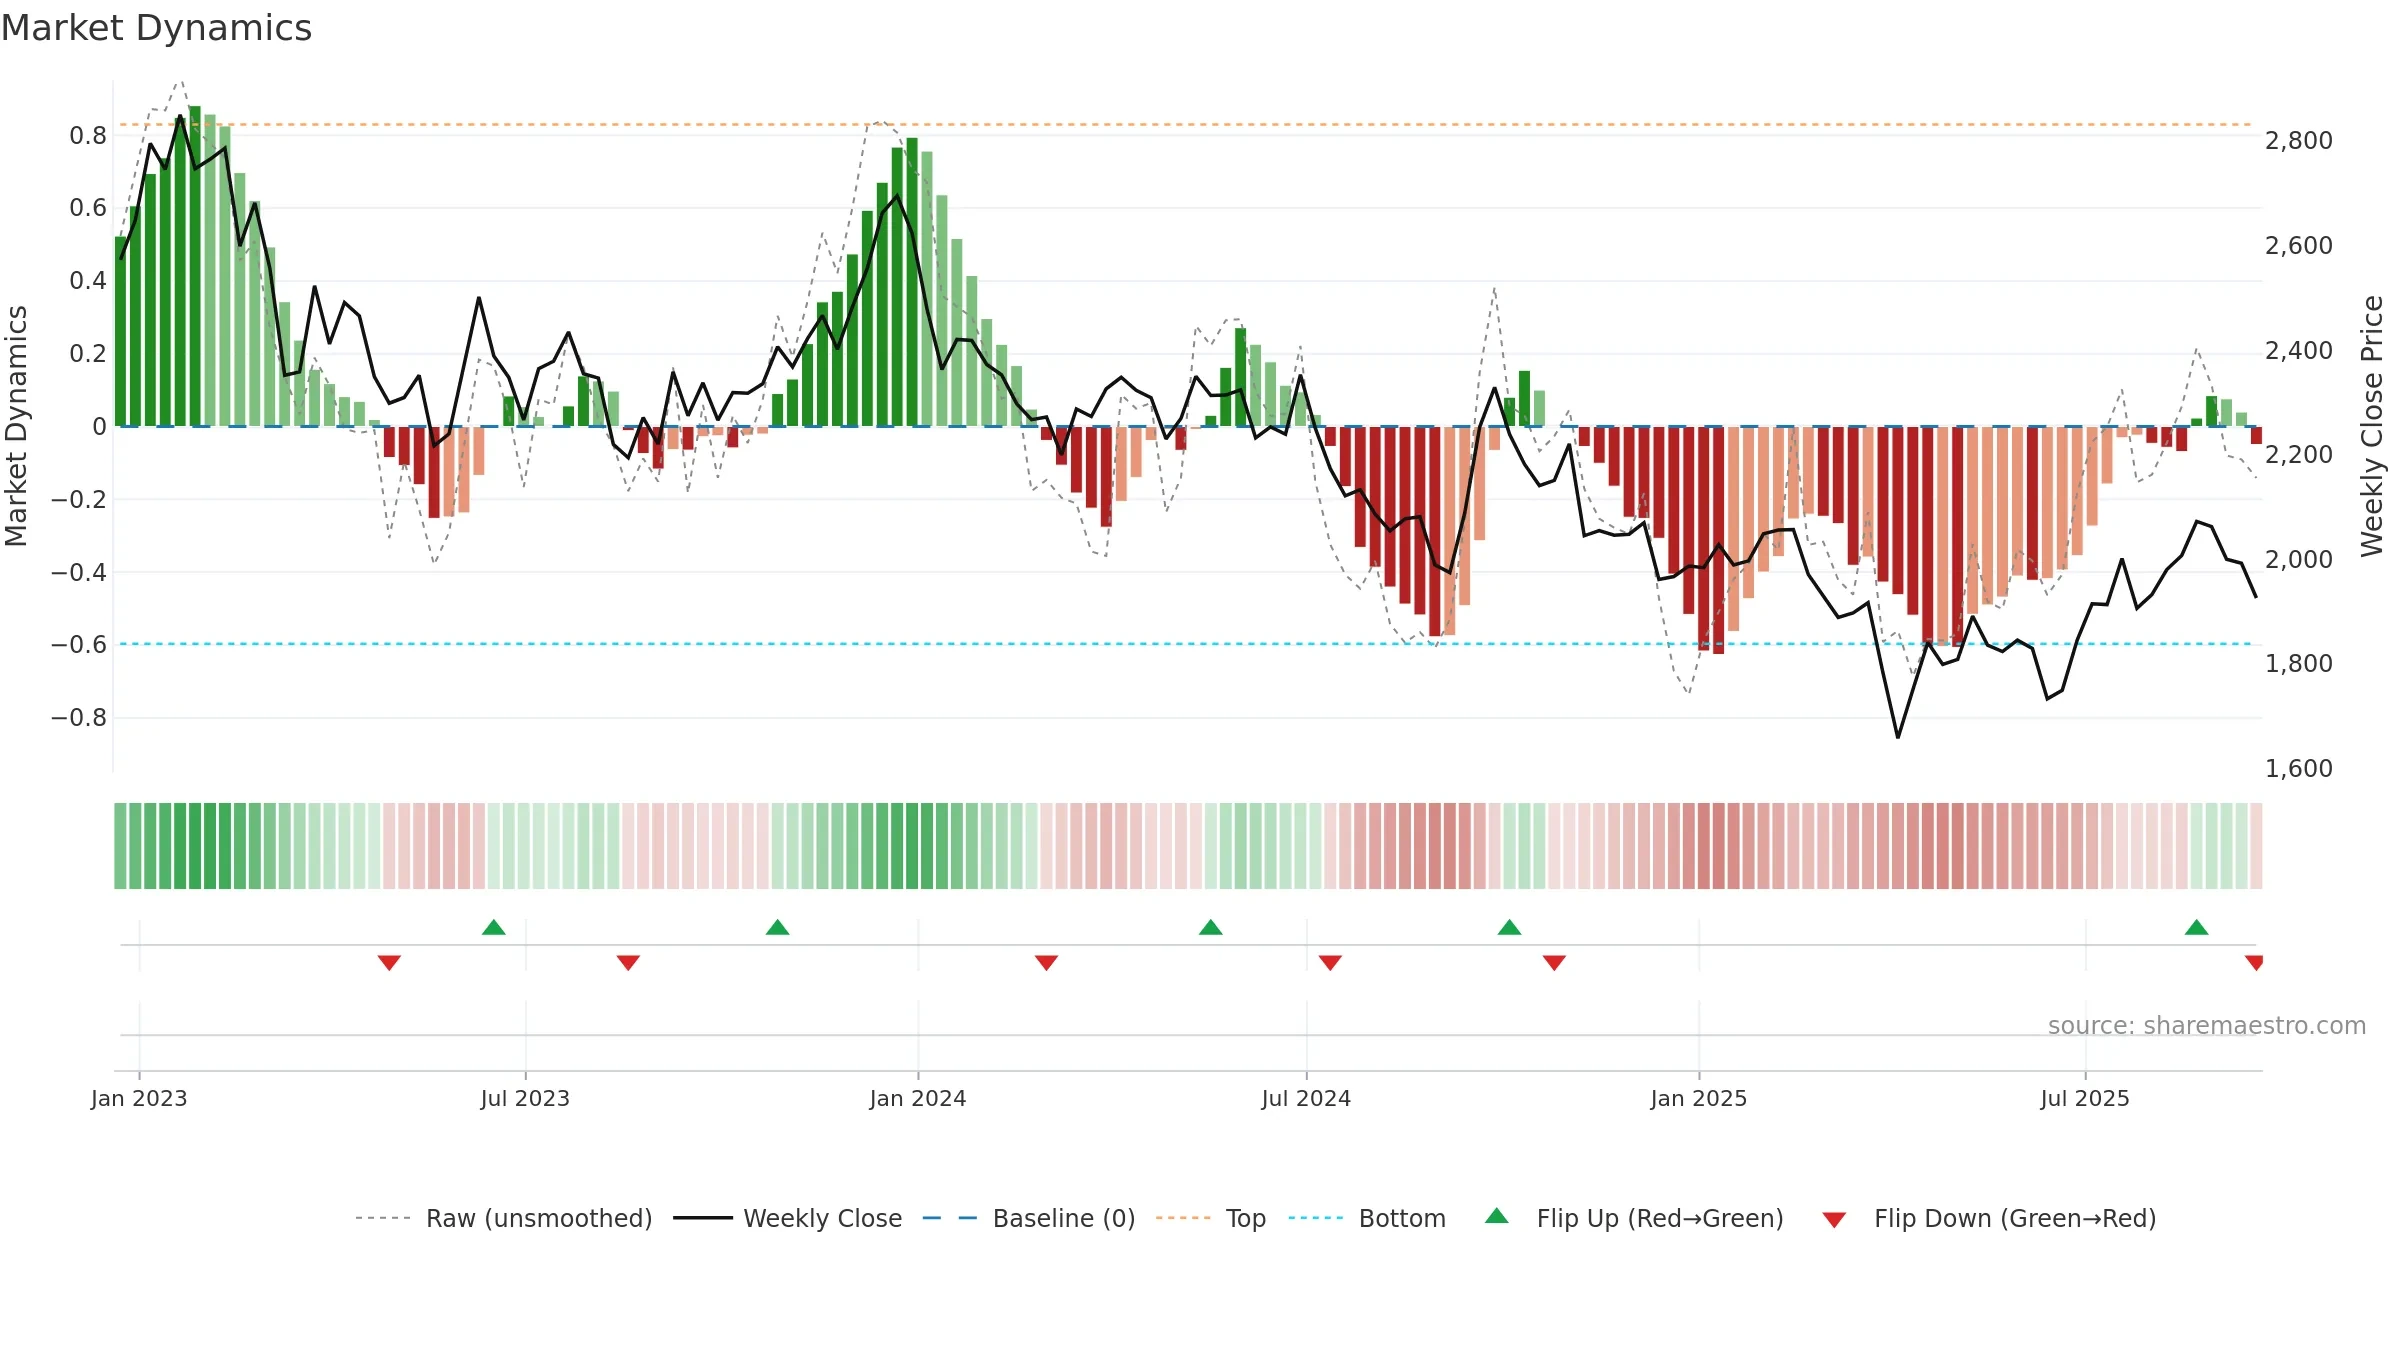Click the Market Dynamics left axis title
Viewport: 2400px width, 1350px height.
pos(16,426)
